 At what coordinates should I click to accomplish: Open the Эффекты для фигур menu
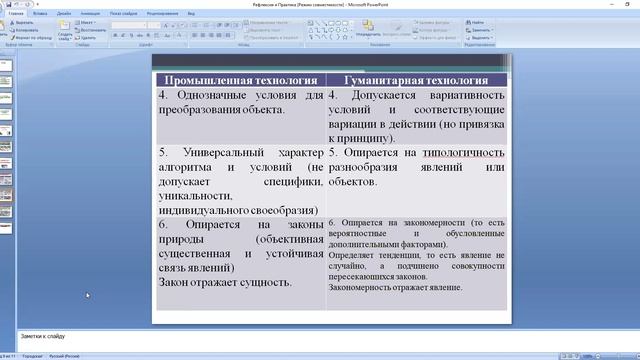point(435,38)
